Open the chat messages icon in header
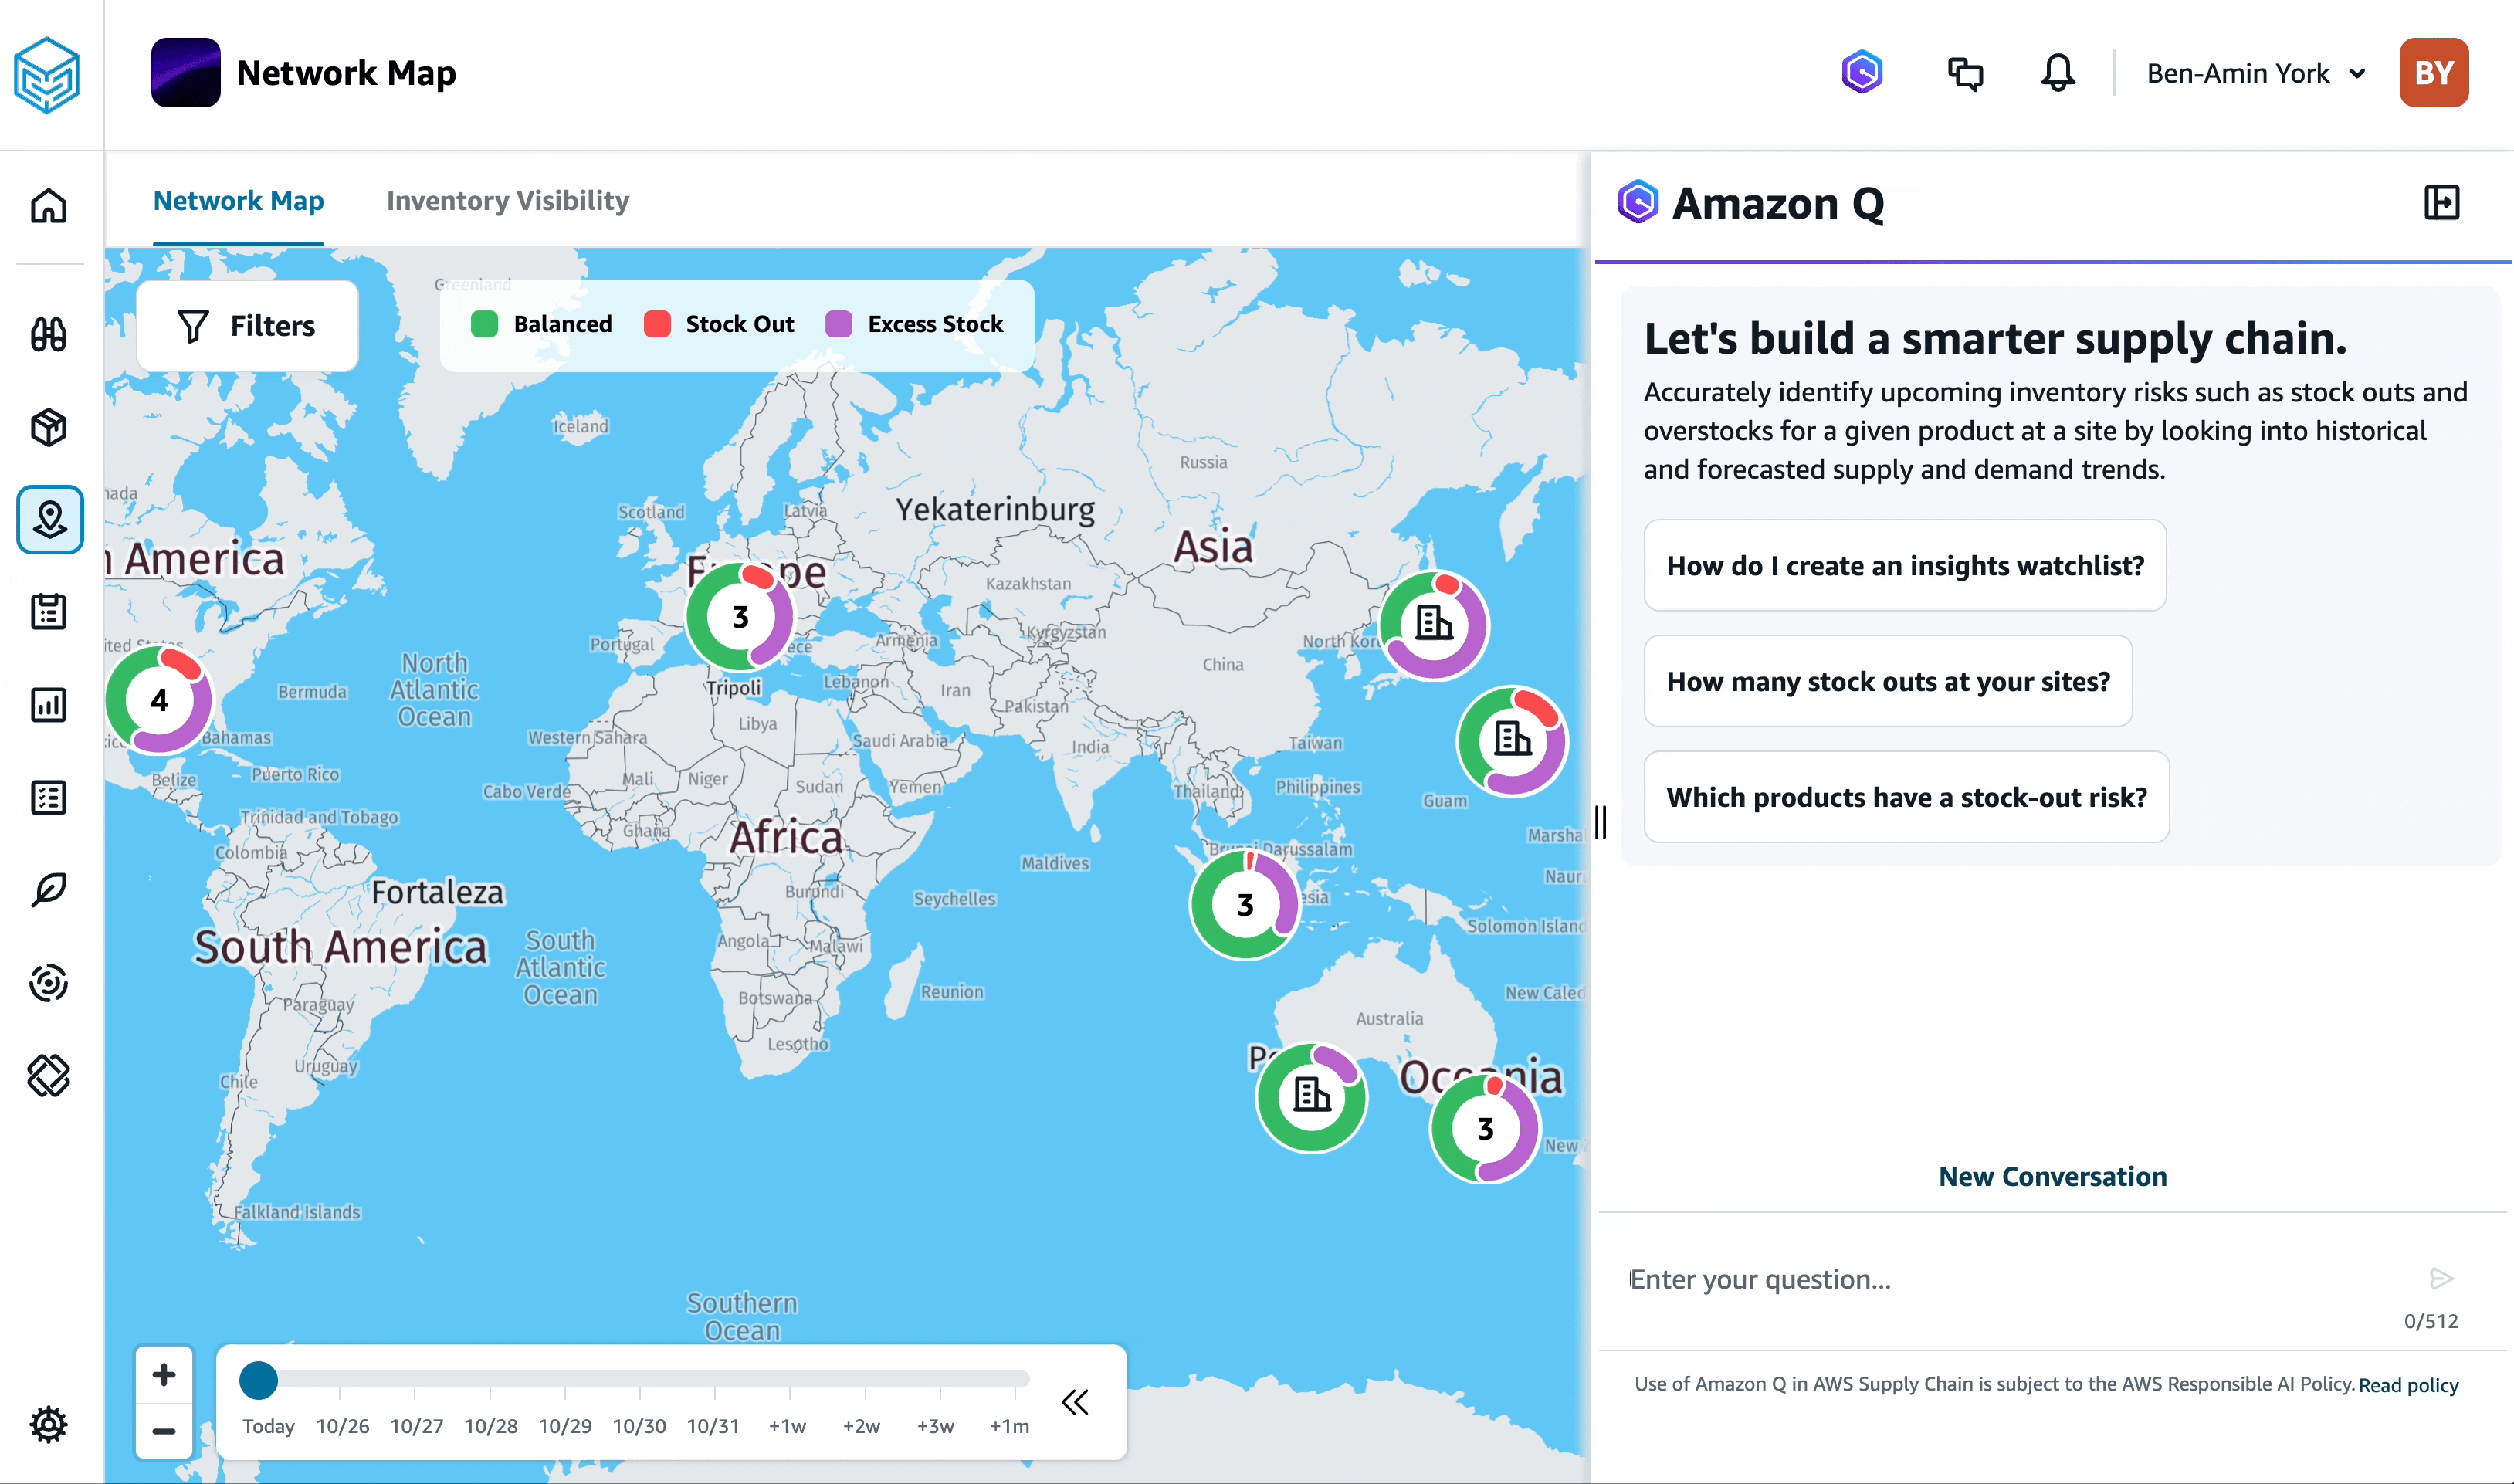The image size is (2514, 1484). click(1965, 73)
